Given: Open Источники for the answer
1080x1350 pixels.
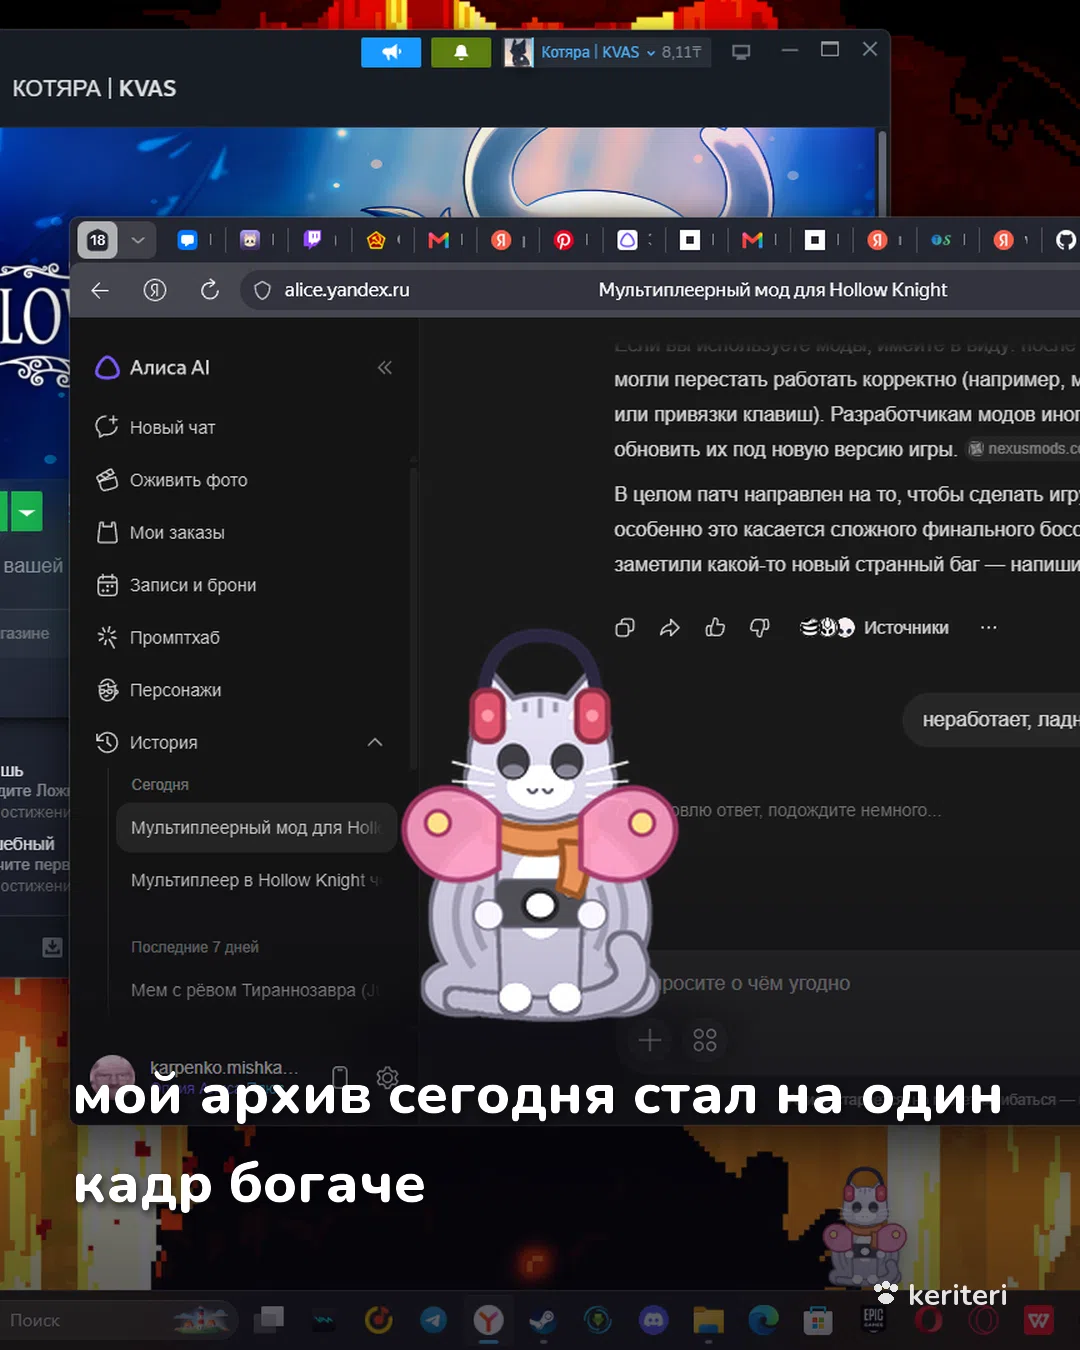Looking at the screenshot, I should point(875,627).
